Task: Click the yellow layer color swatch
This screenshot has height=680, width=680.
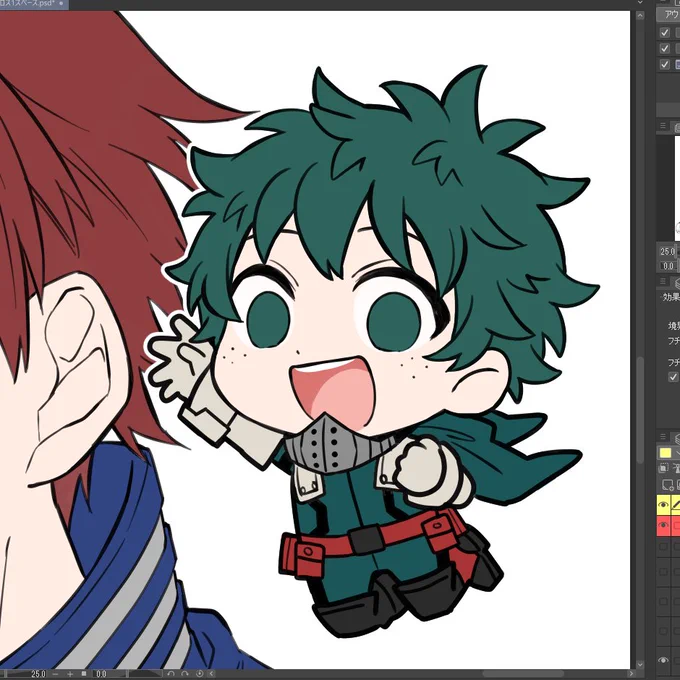Action: (x=665, y=453)
